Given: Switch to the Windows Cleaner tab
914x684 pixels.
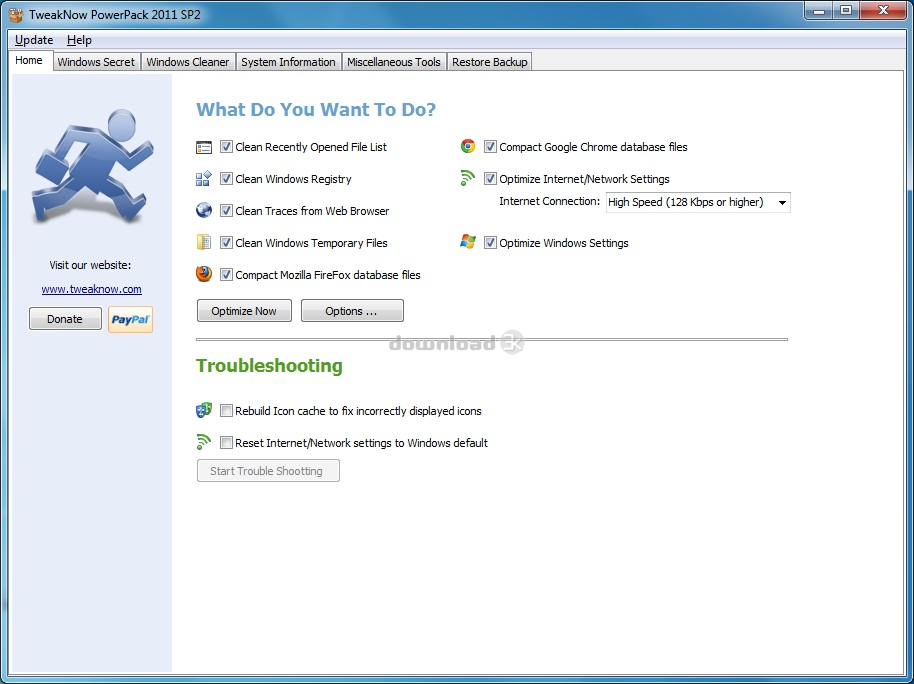Looking at the screenshot, I should coord(188,62).
